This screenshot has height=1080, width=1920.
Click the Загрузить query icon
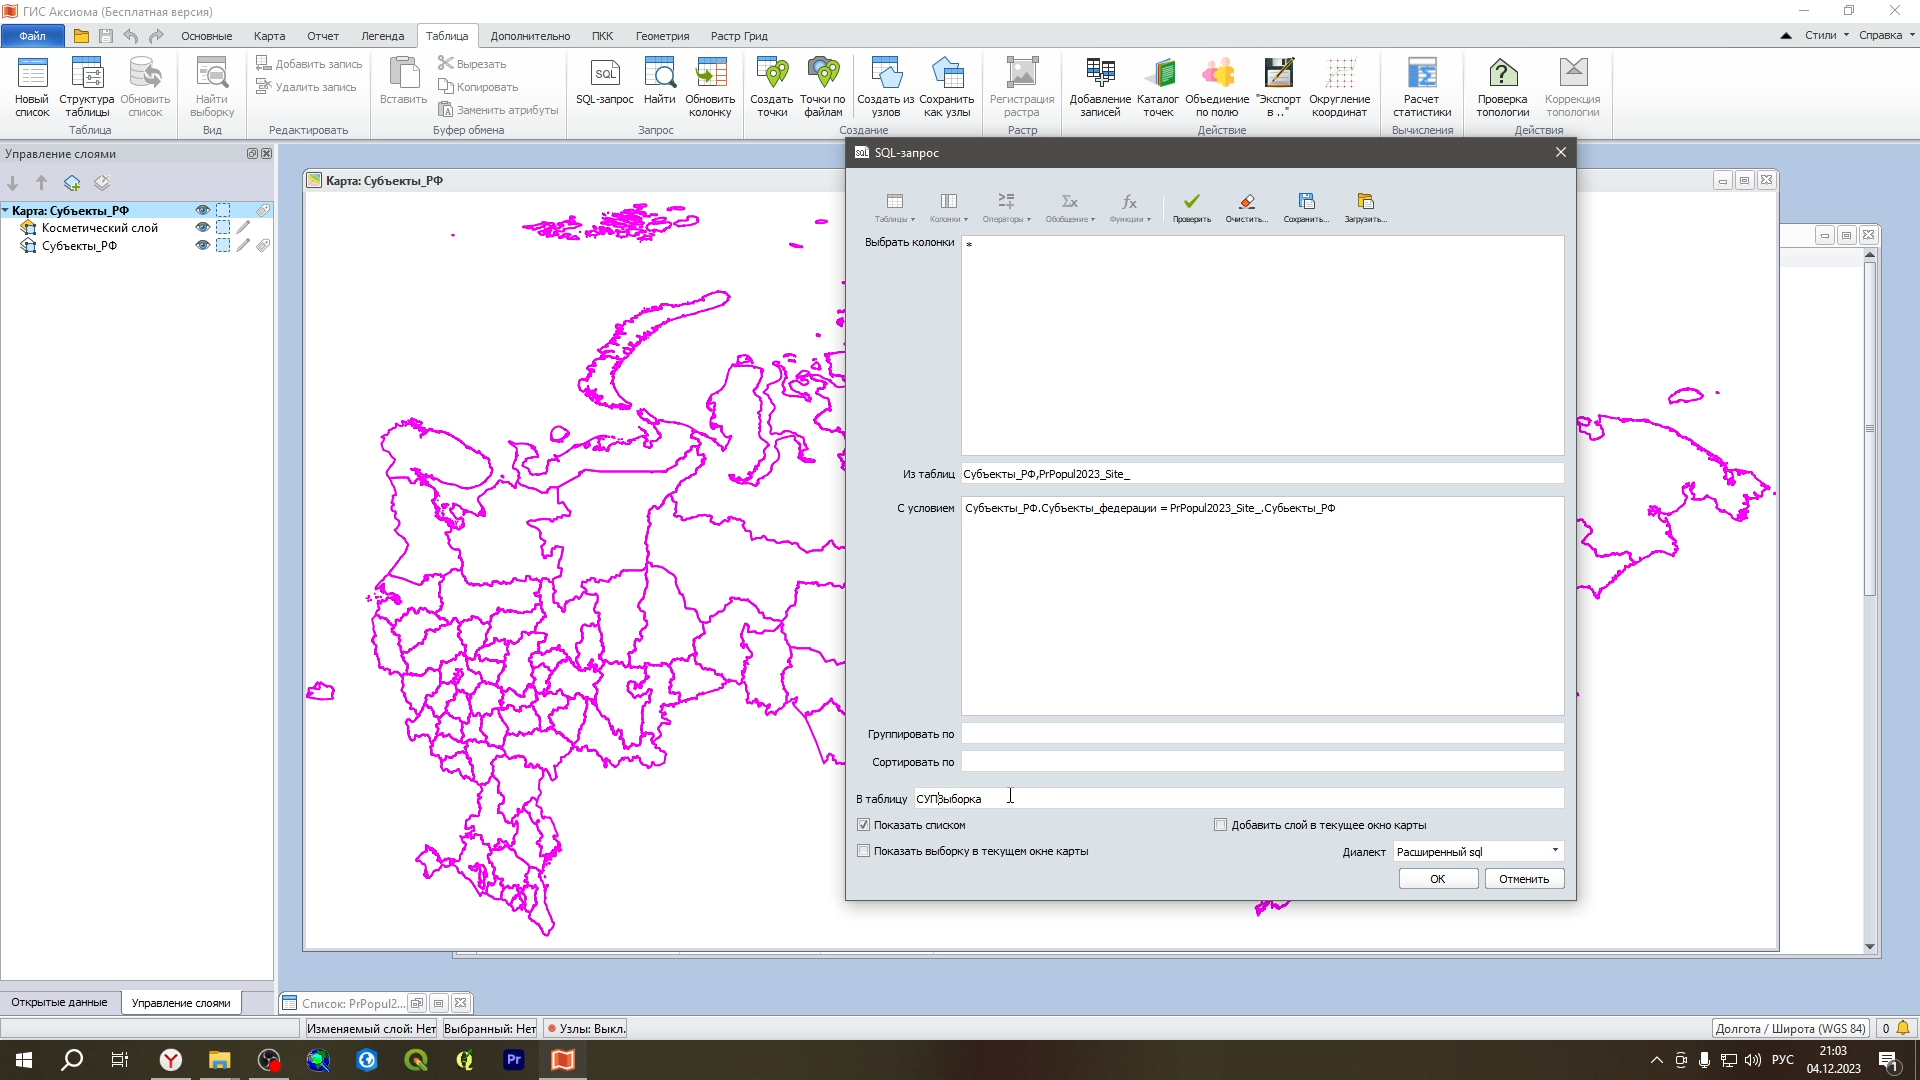pyautogui.click(x=1365, y=203)
